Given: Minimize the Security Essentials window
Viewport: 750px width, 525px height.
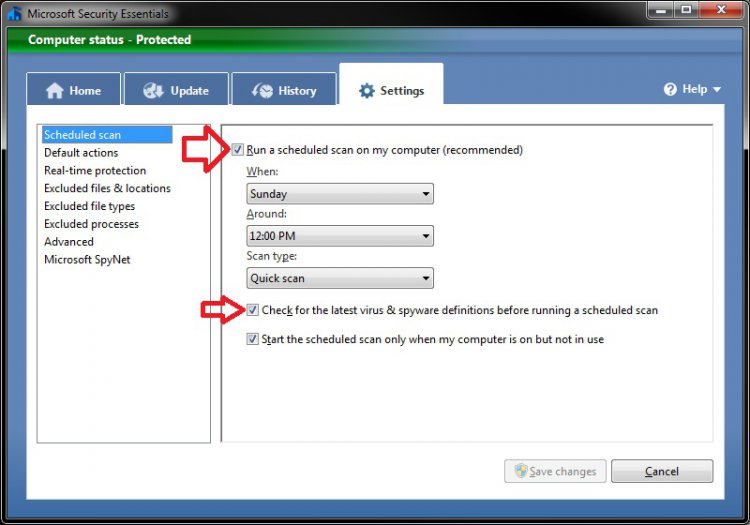Looking at the screenshot, I should click(661, 10).
